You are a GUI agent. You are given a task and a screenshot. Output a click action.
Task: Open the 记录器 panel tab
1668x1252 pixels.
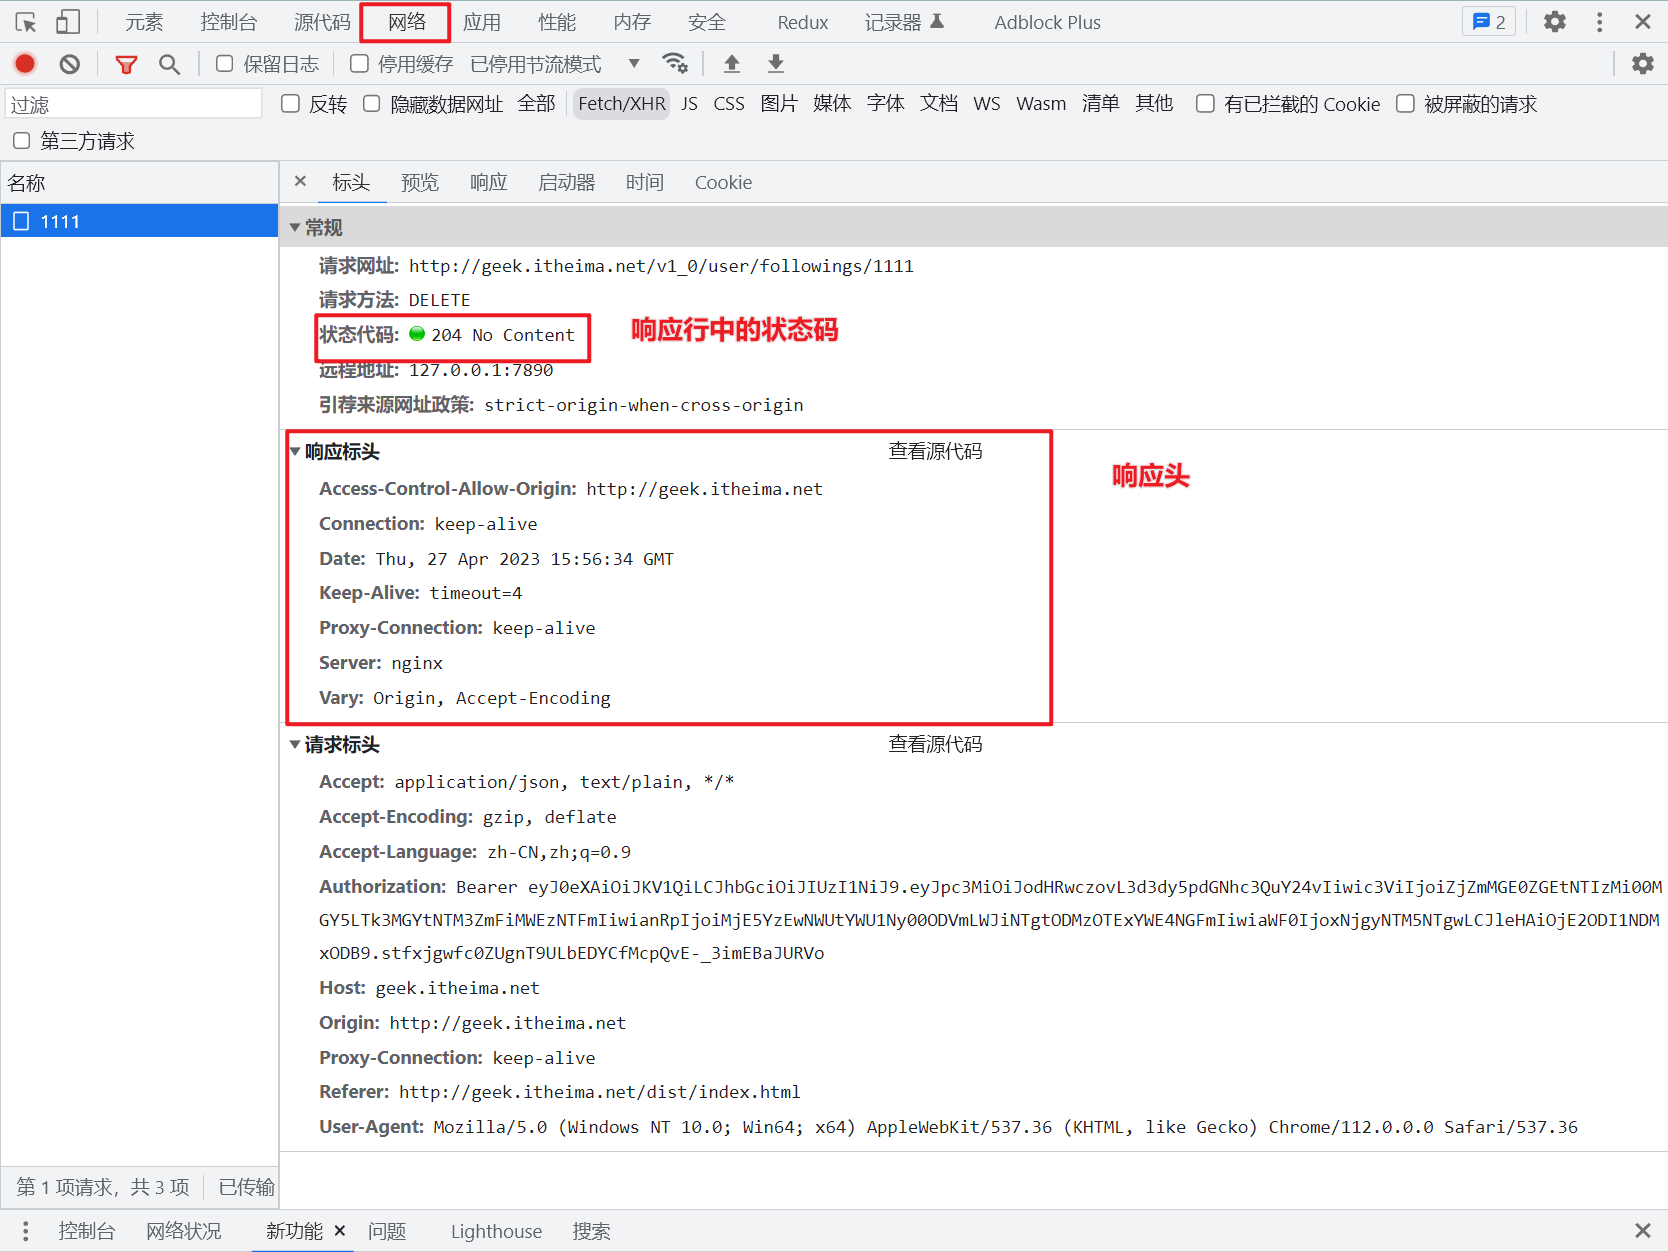coord(904,22)
